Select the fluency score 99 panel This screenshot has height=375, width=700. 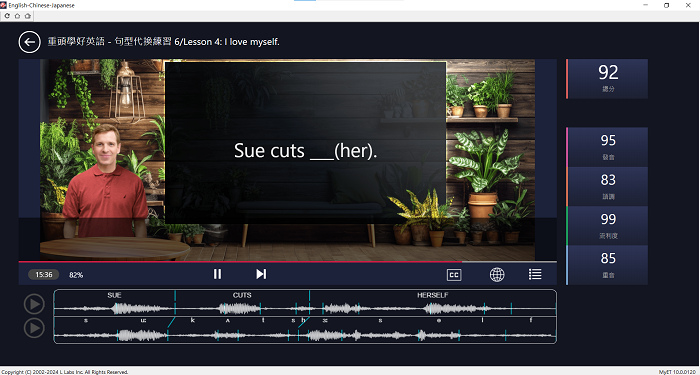tap(608, 225)
